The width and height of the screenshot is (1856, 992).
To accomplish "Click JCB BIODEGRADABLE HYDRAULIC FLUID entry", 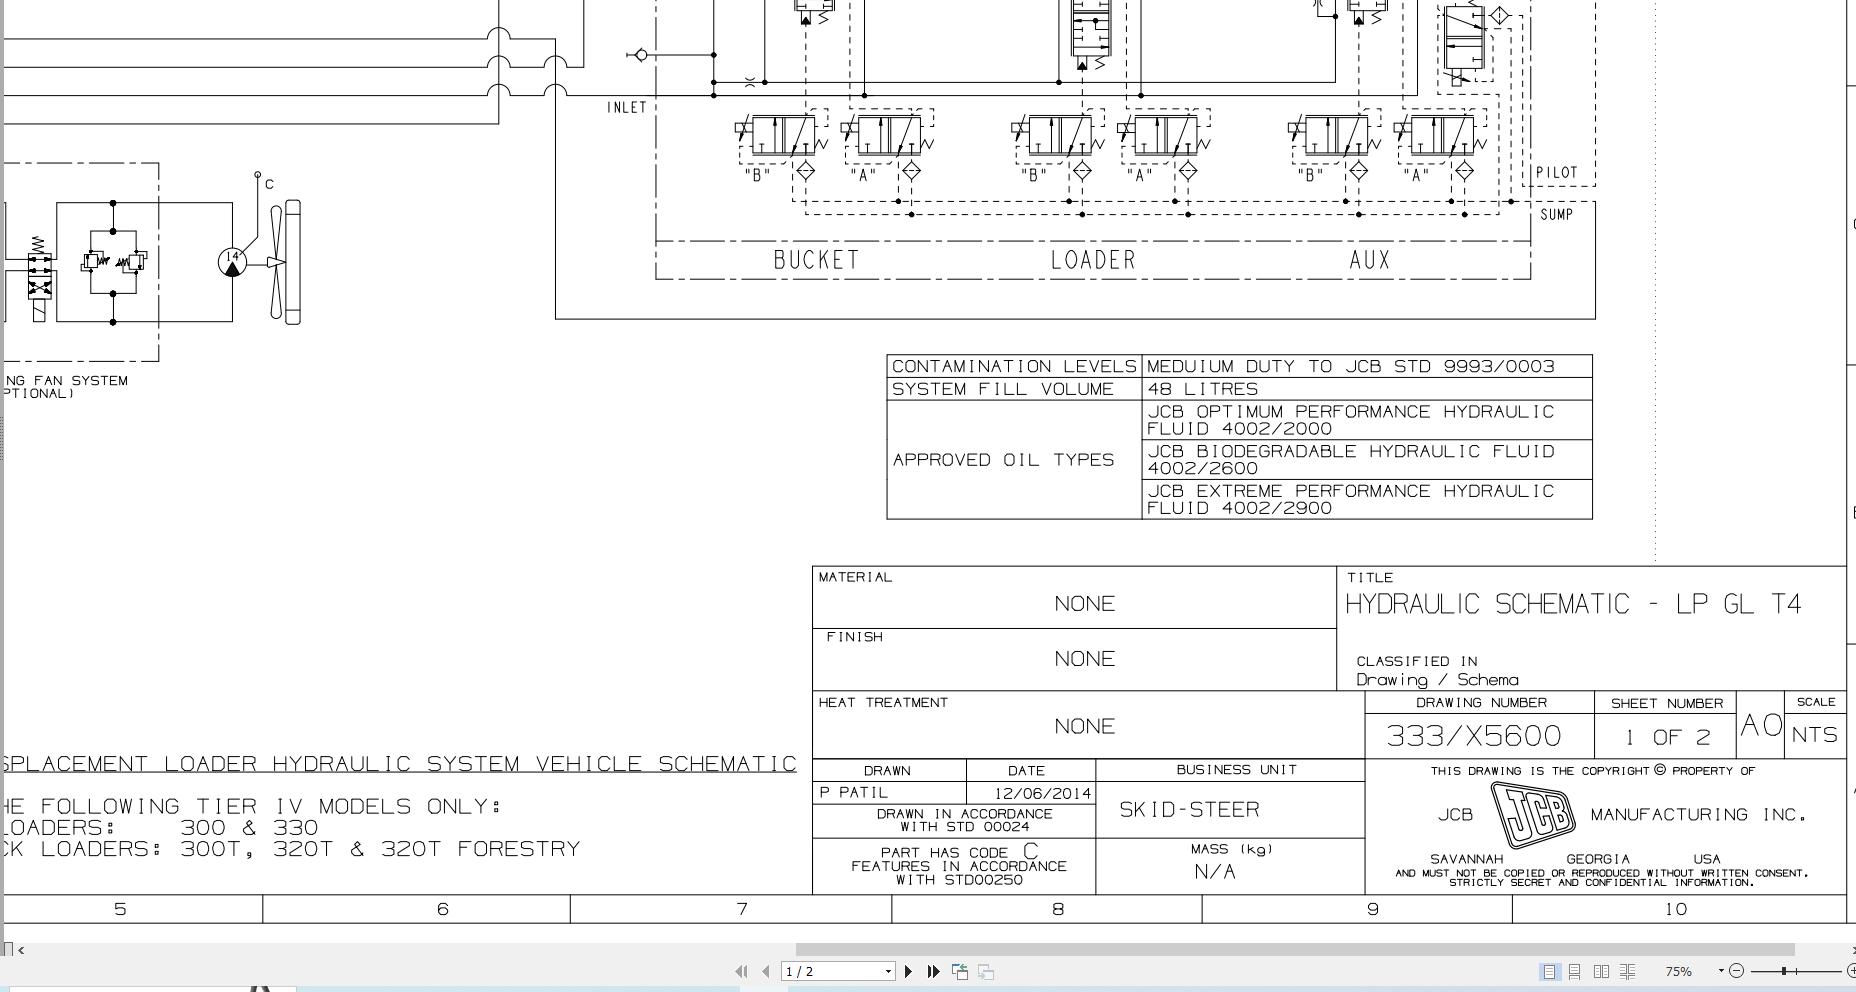I will tap(1367, 460).
